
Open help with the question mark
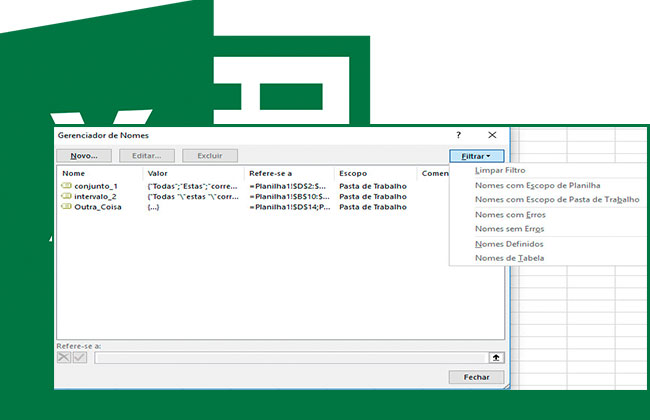(458, 135)
